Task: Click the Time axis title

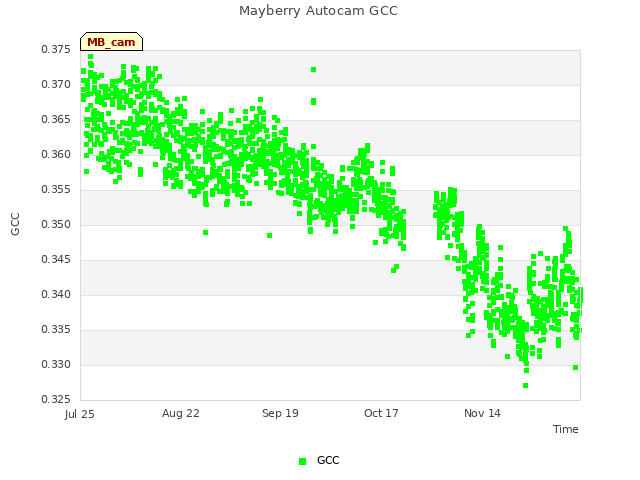Action: [566, 429]
